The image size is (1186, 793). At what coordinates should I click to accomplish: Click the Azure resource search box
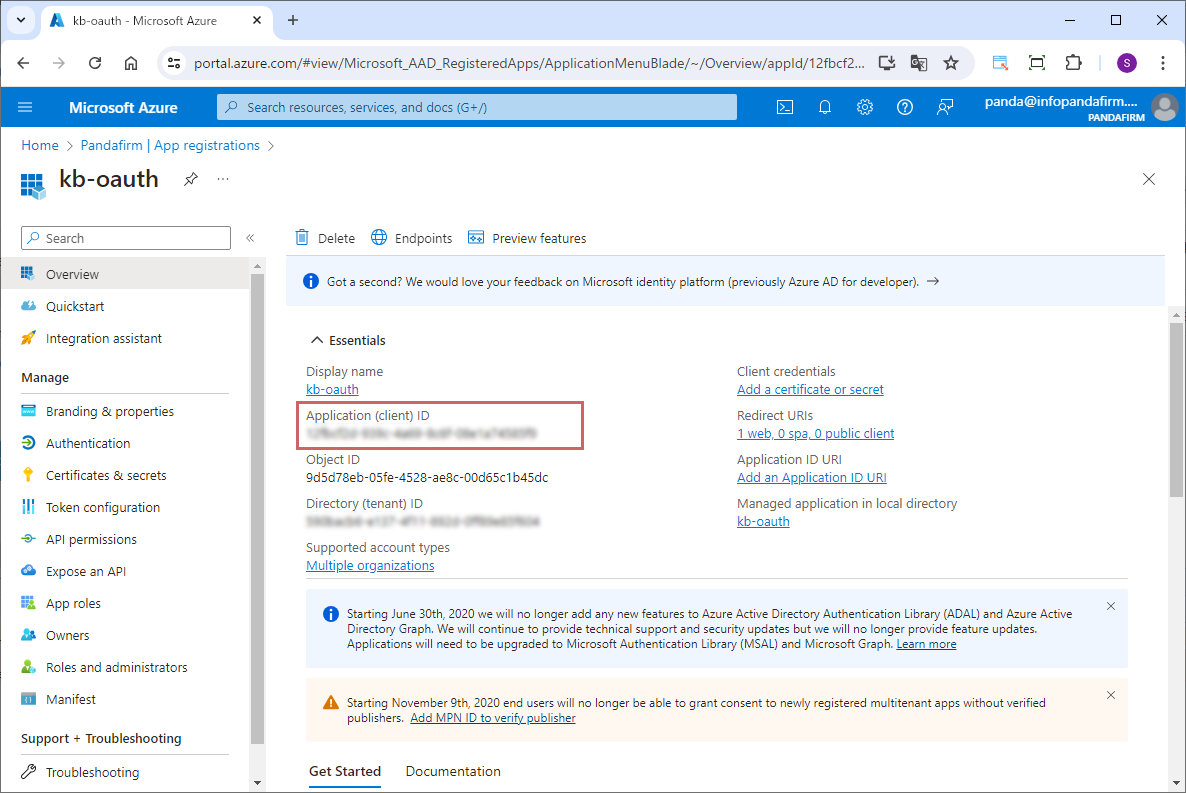point(477,107)
